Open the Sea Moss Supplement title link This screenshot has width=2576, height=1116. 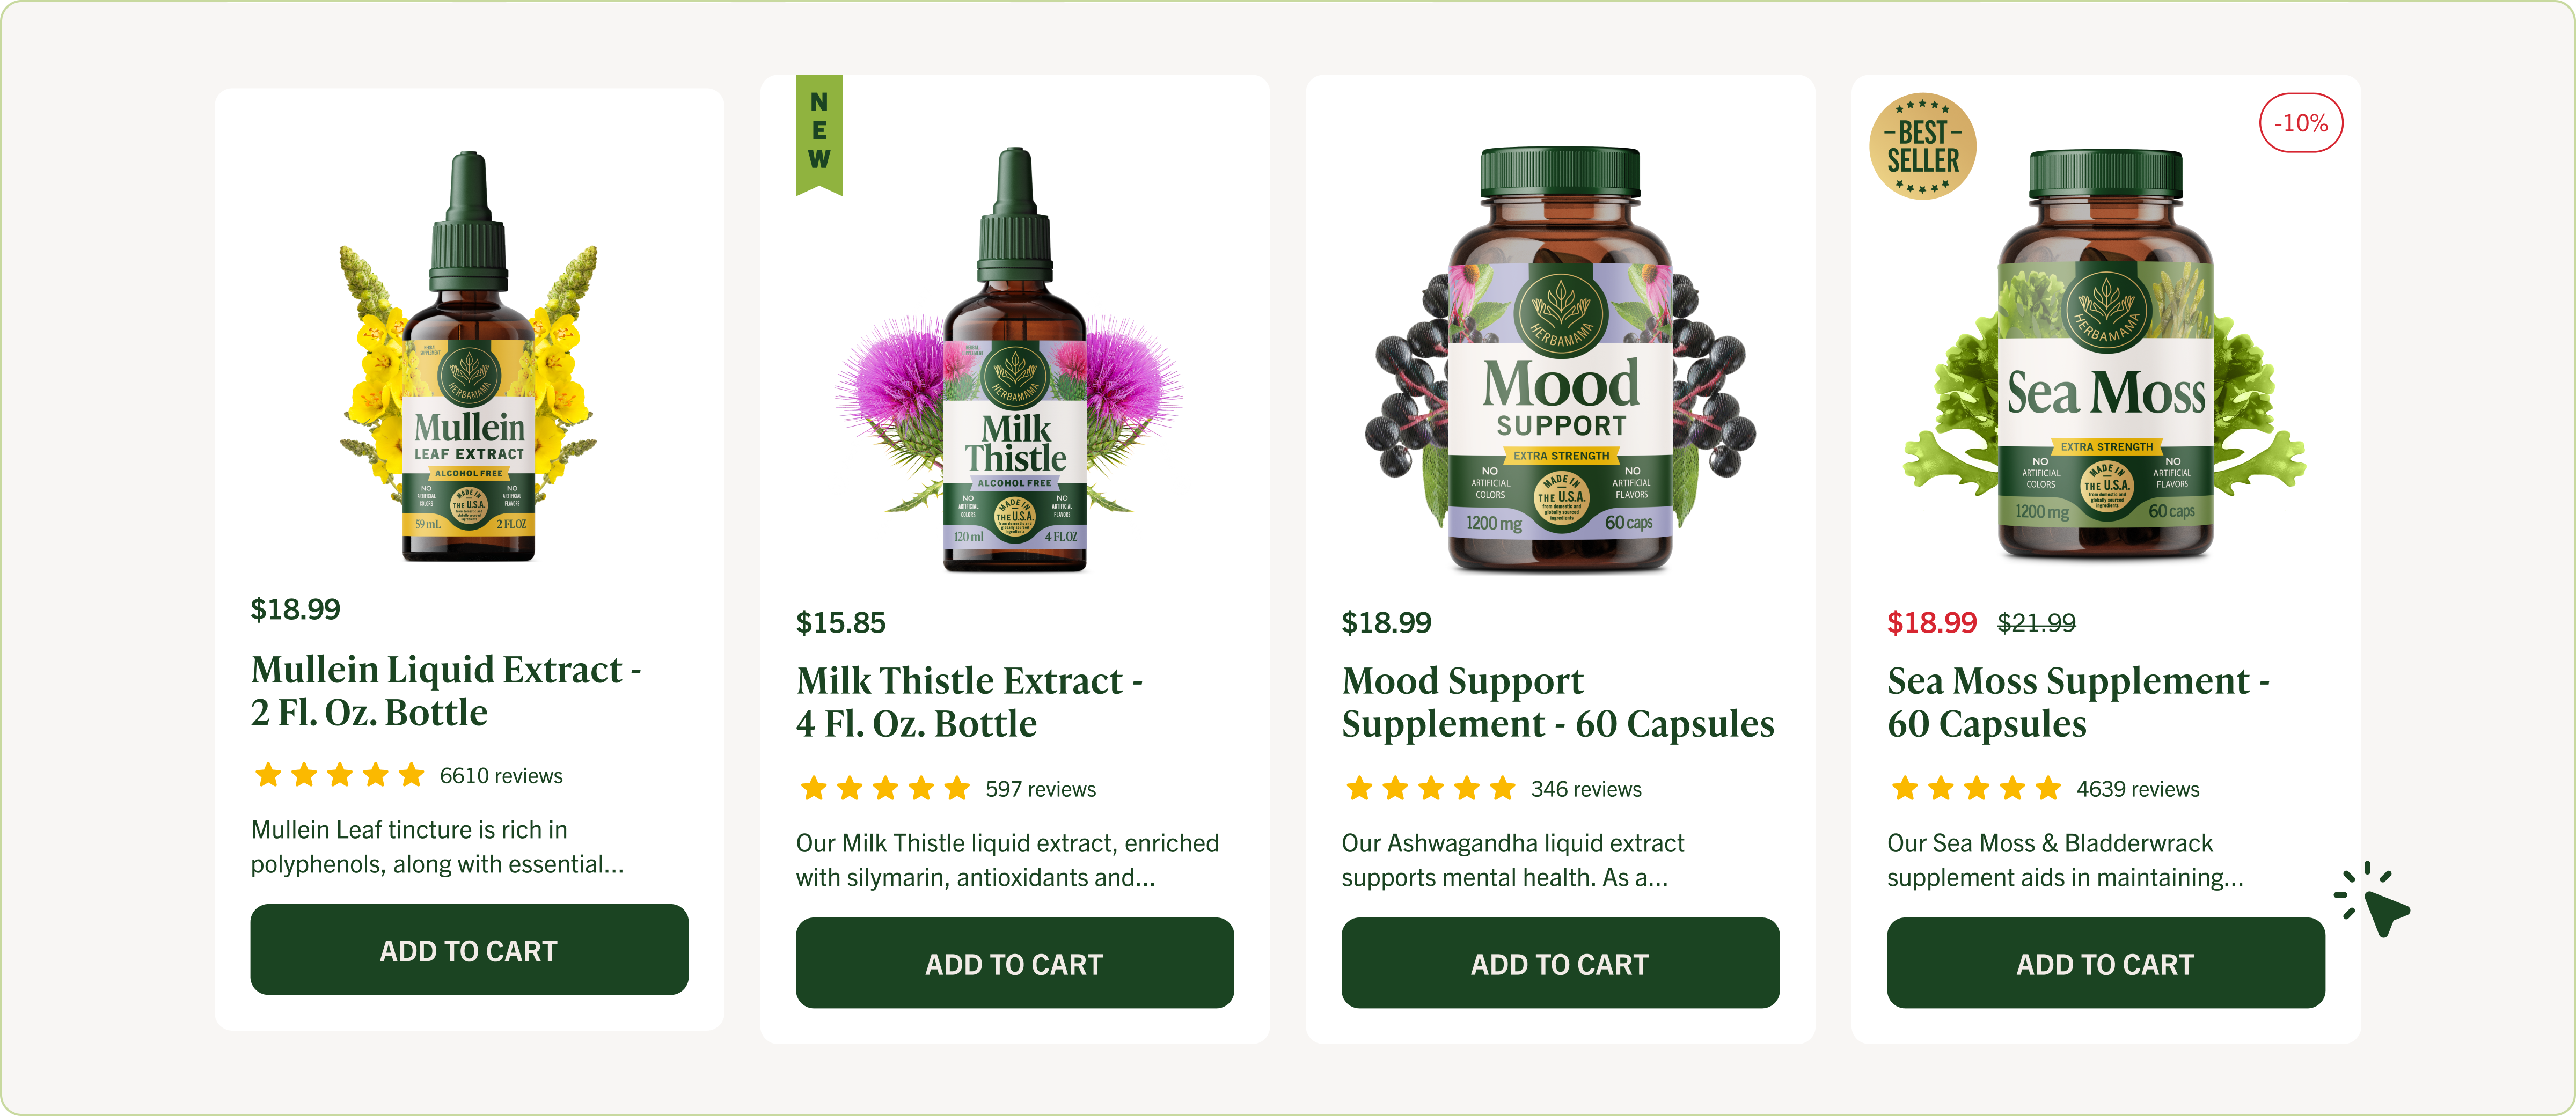pyautogui.click(x=2078, y=702)
